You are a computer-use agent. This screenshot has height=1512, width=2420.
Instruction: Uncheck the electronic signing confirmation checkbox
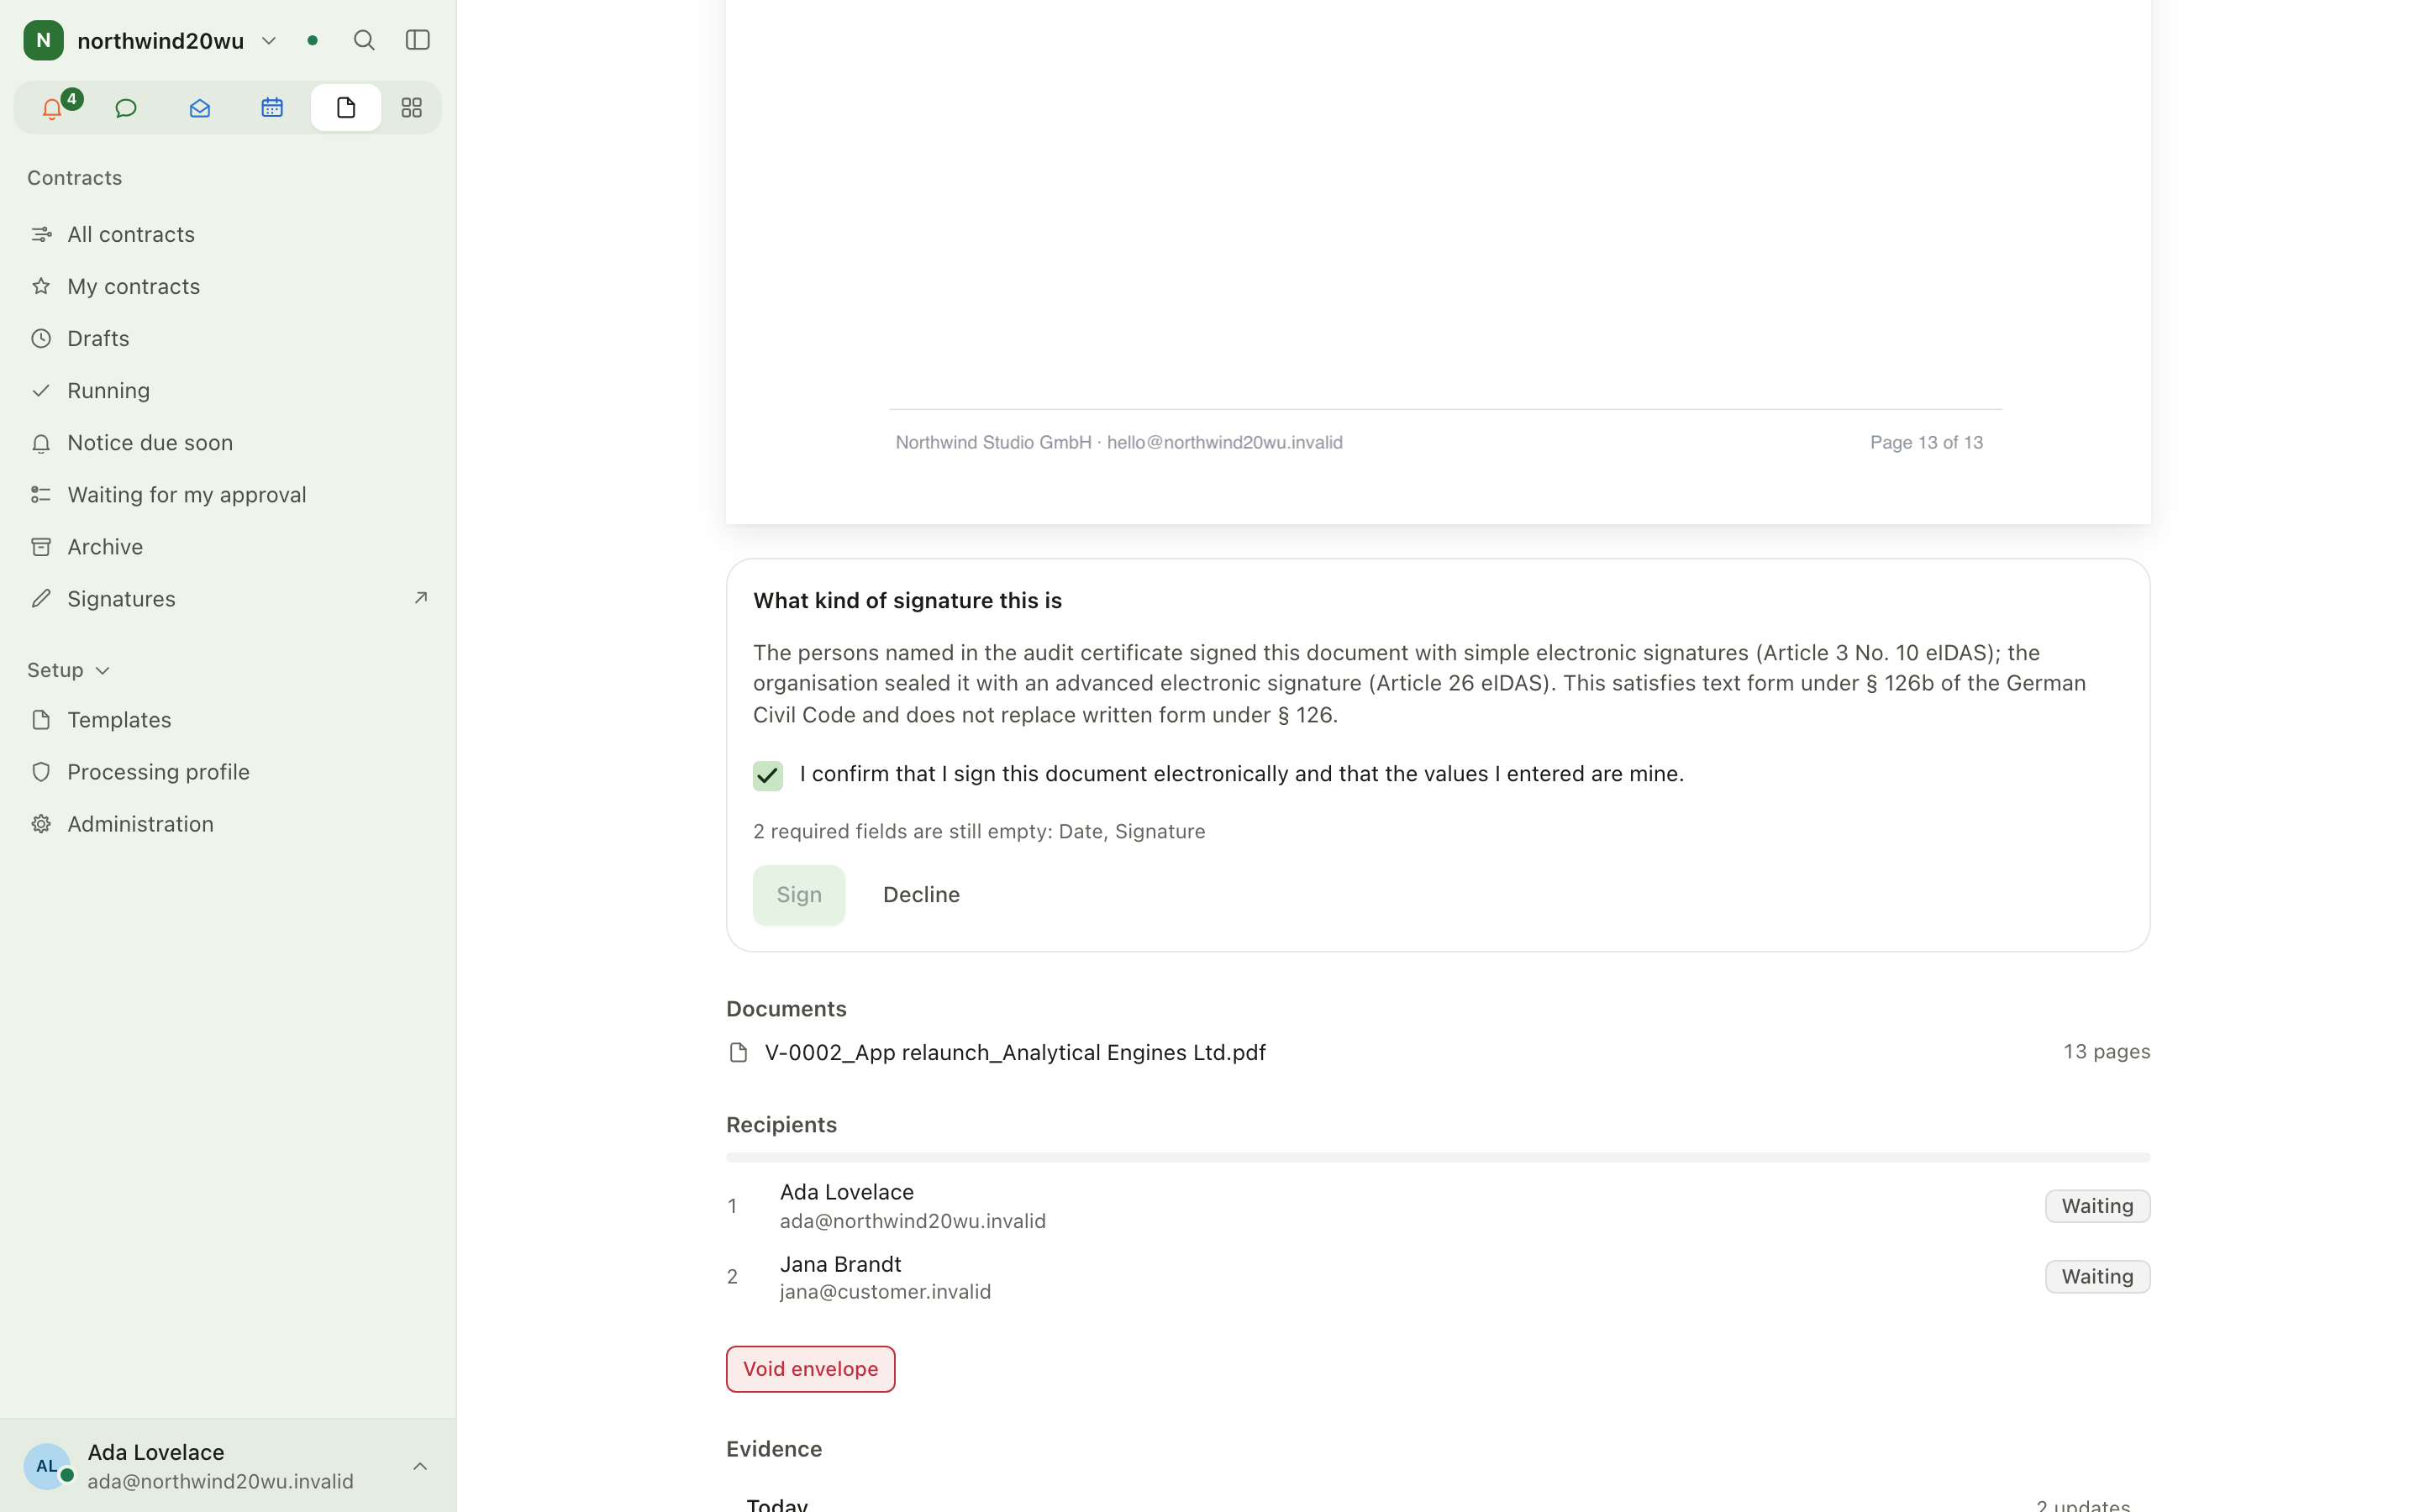[768, 775]
